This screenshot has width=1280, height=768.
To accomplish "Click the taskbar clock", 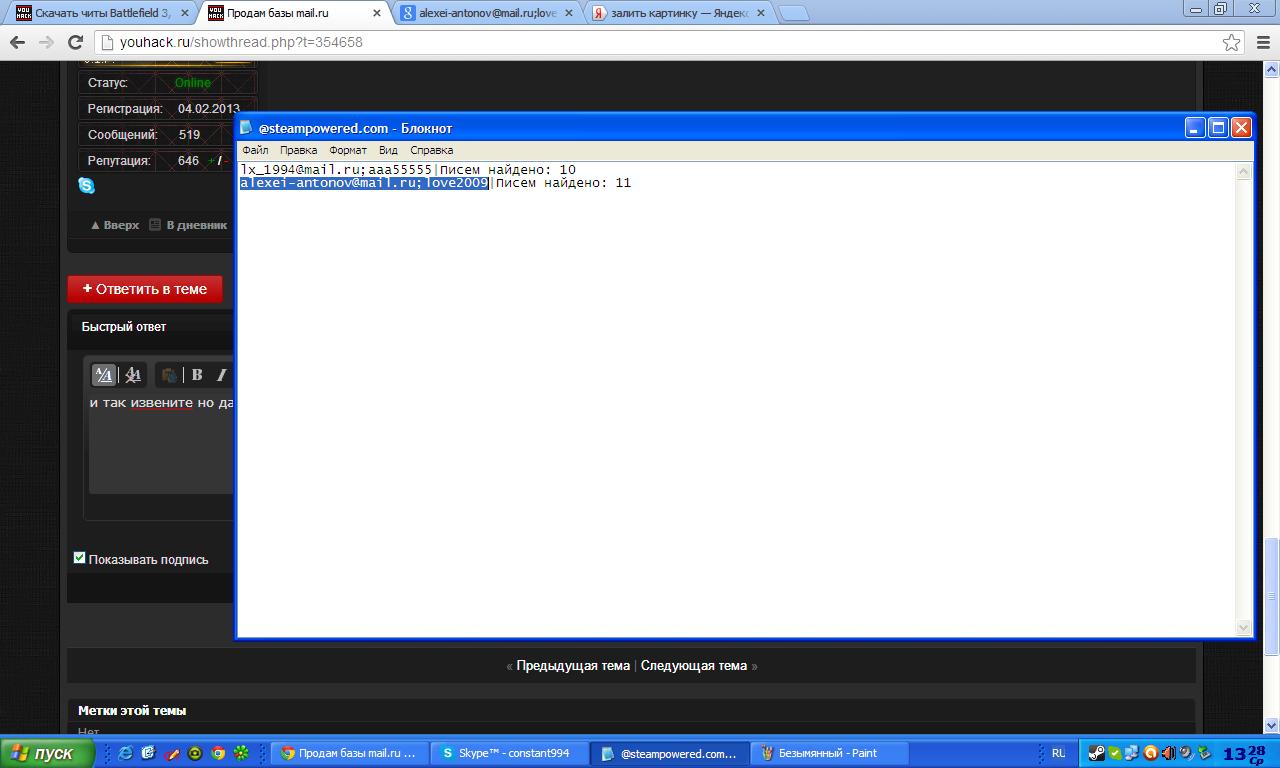I will click(x=1245, y=753).
